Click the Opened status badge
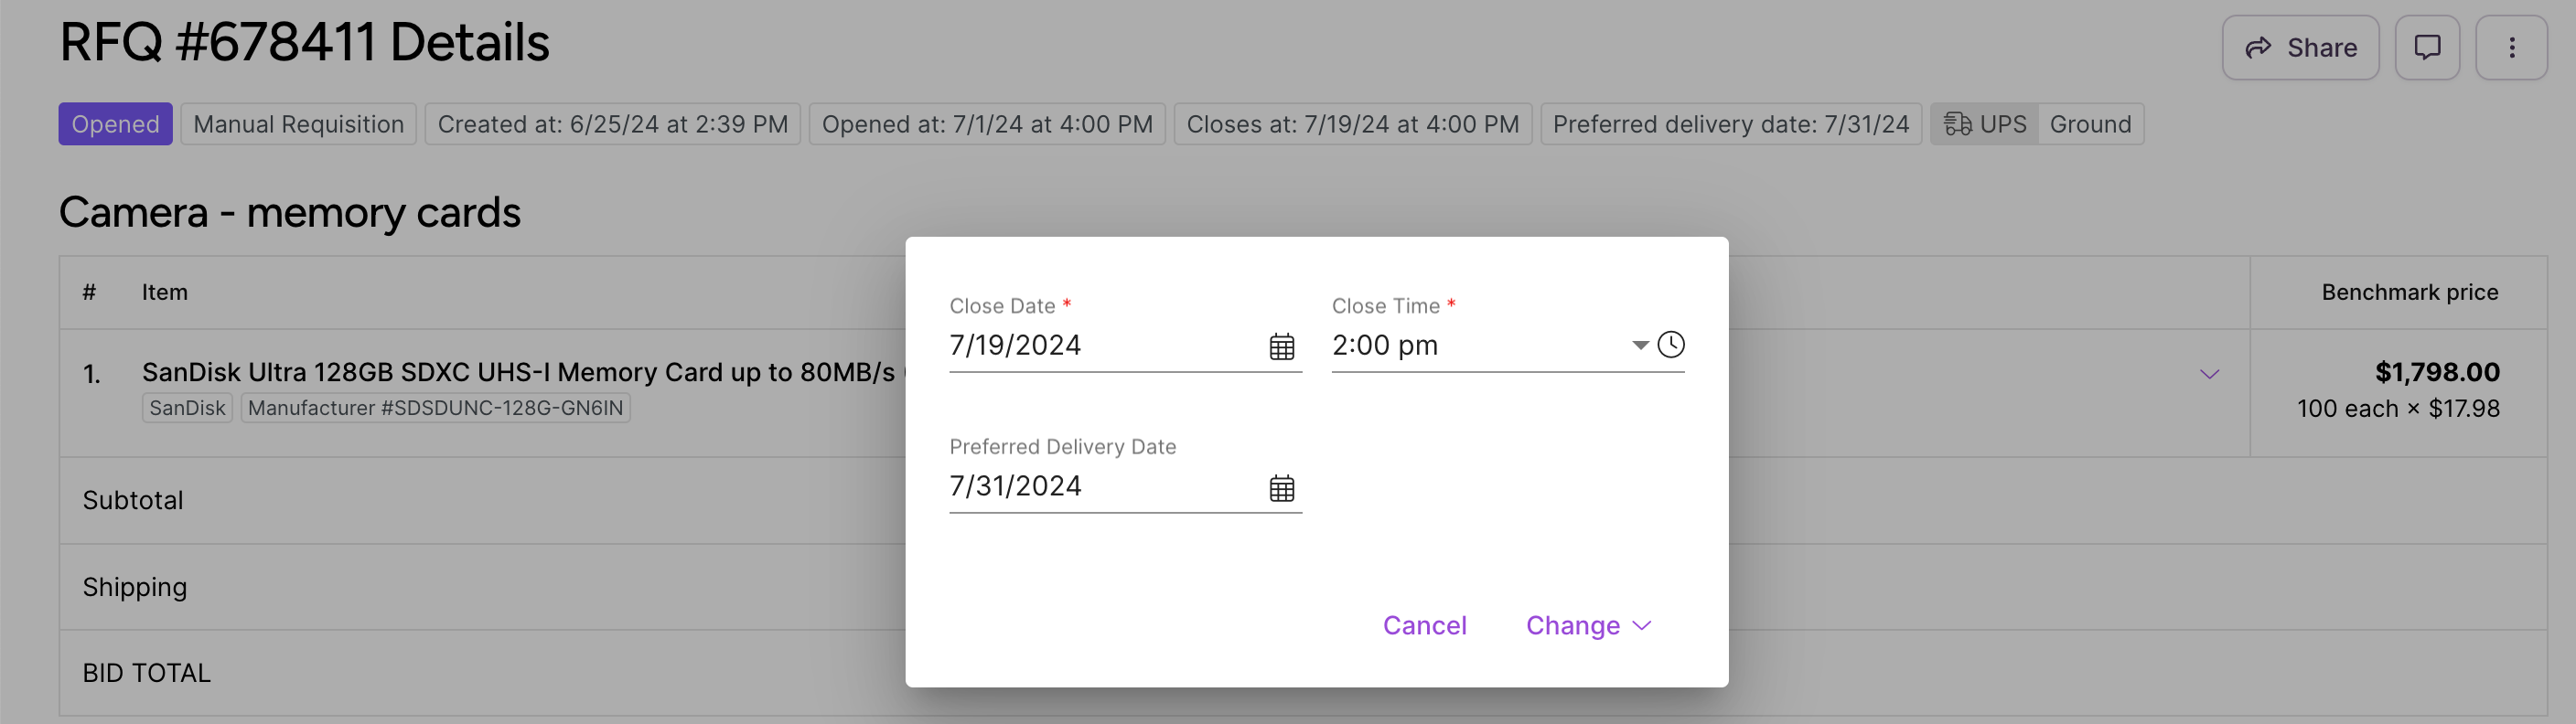Viewport: 2576px width, 724px height. pos(115,124)
